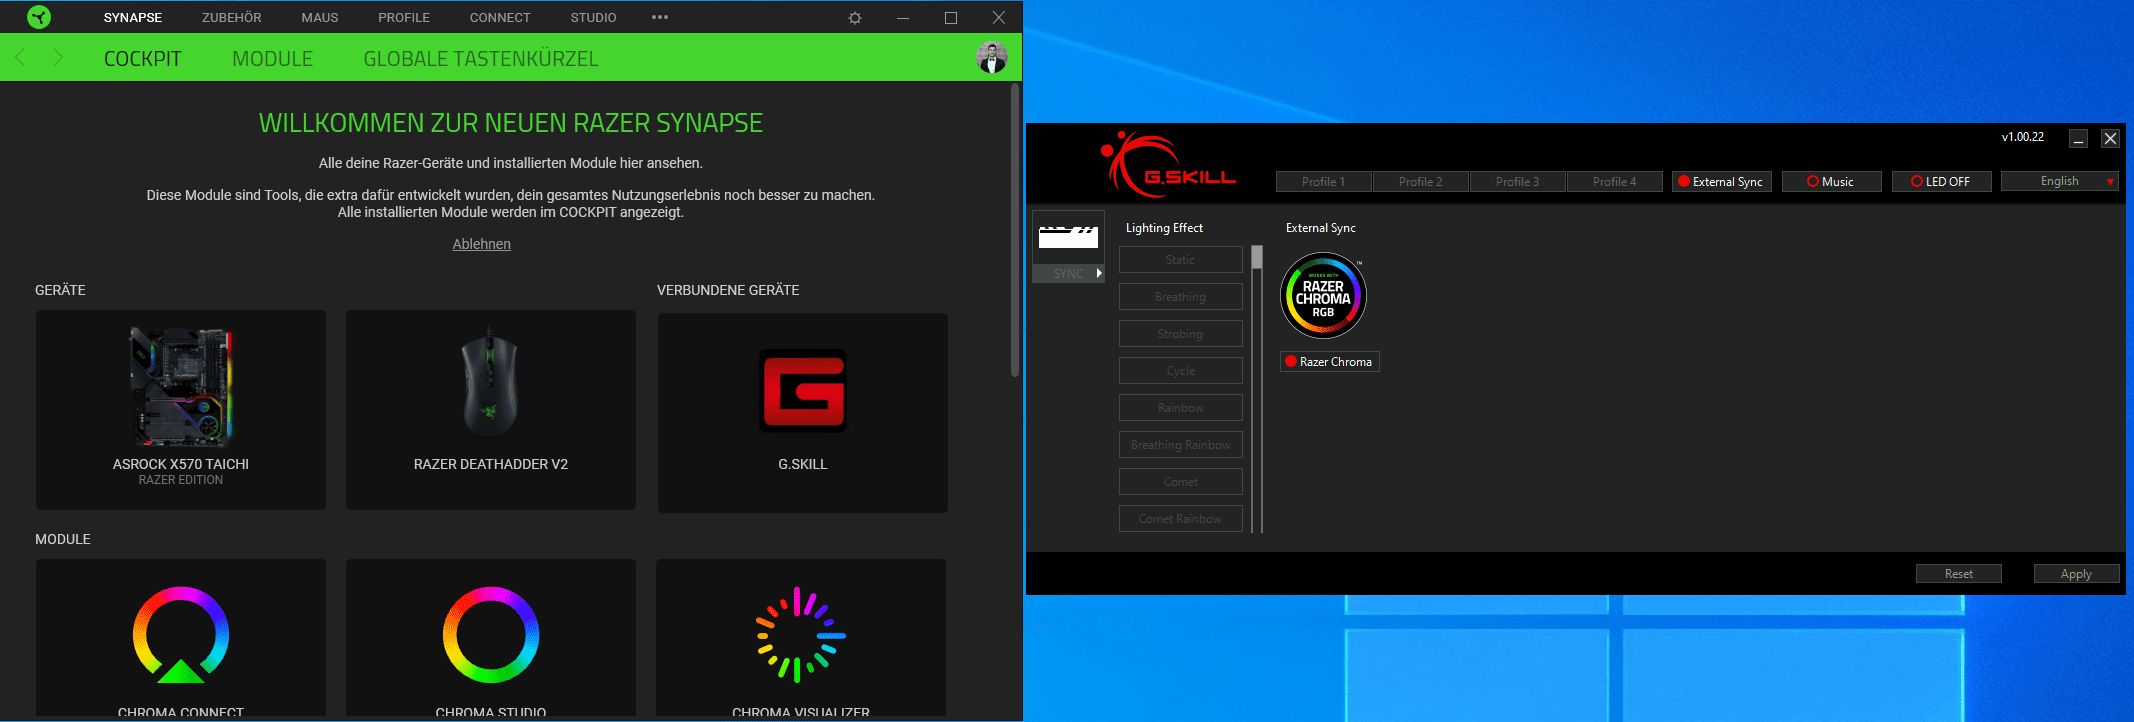Go forward with Synapse forward arrow
Viewport: 2134px width, 722px height.
point(58,58)
